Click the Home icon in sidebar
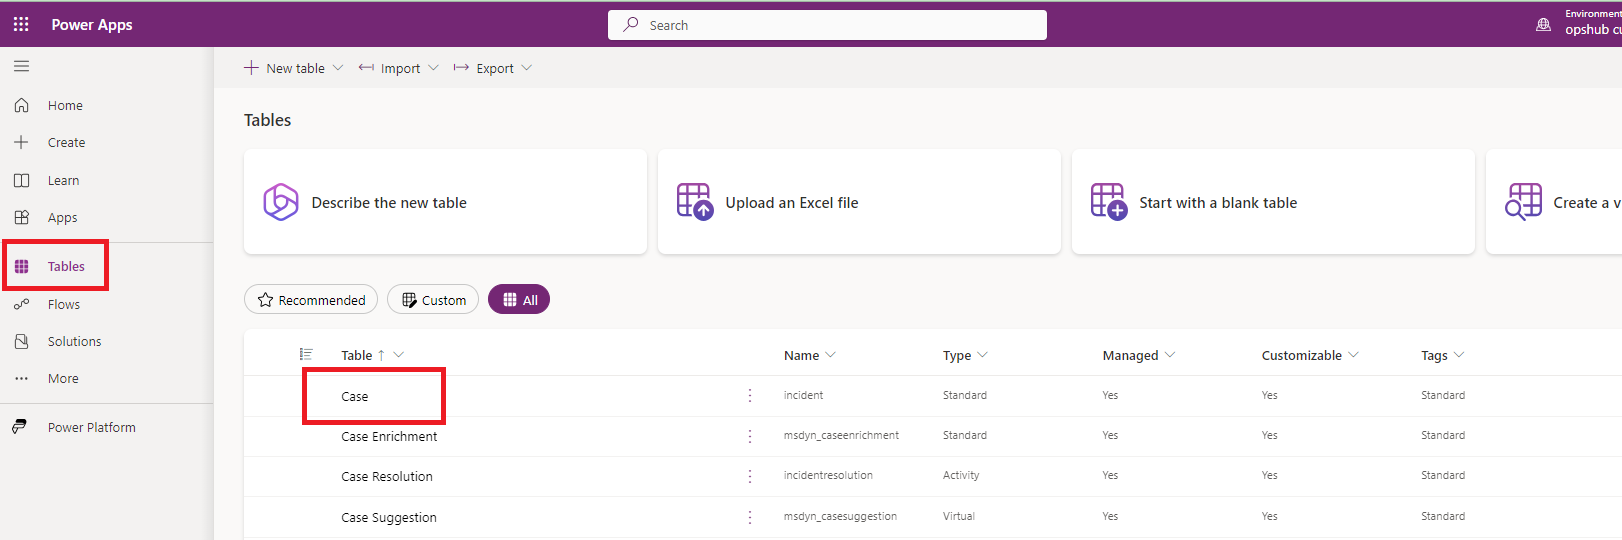Image resolution: width=1622 pixels, height=540 pixels. 21,105
